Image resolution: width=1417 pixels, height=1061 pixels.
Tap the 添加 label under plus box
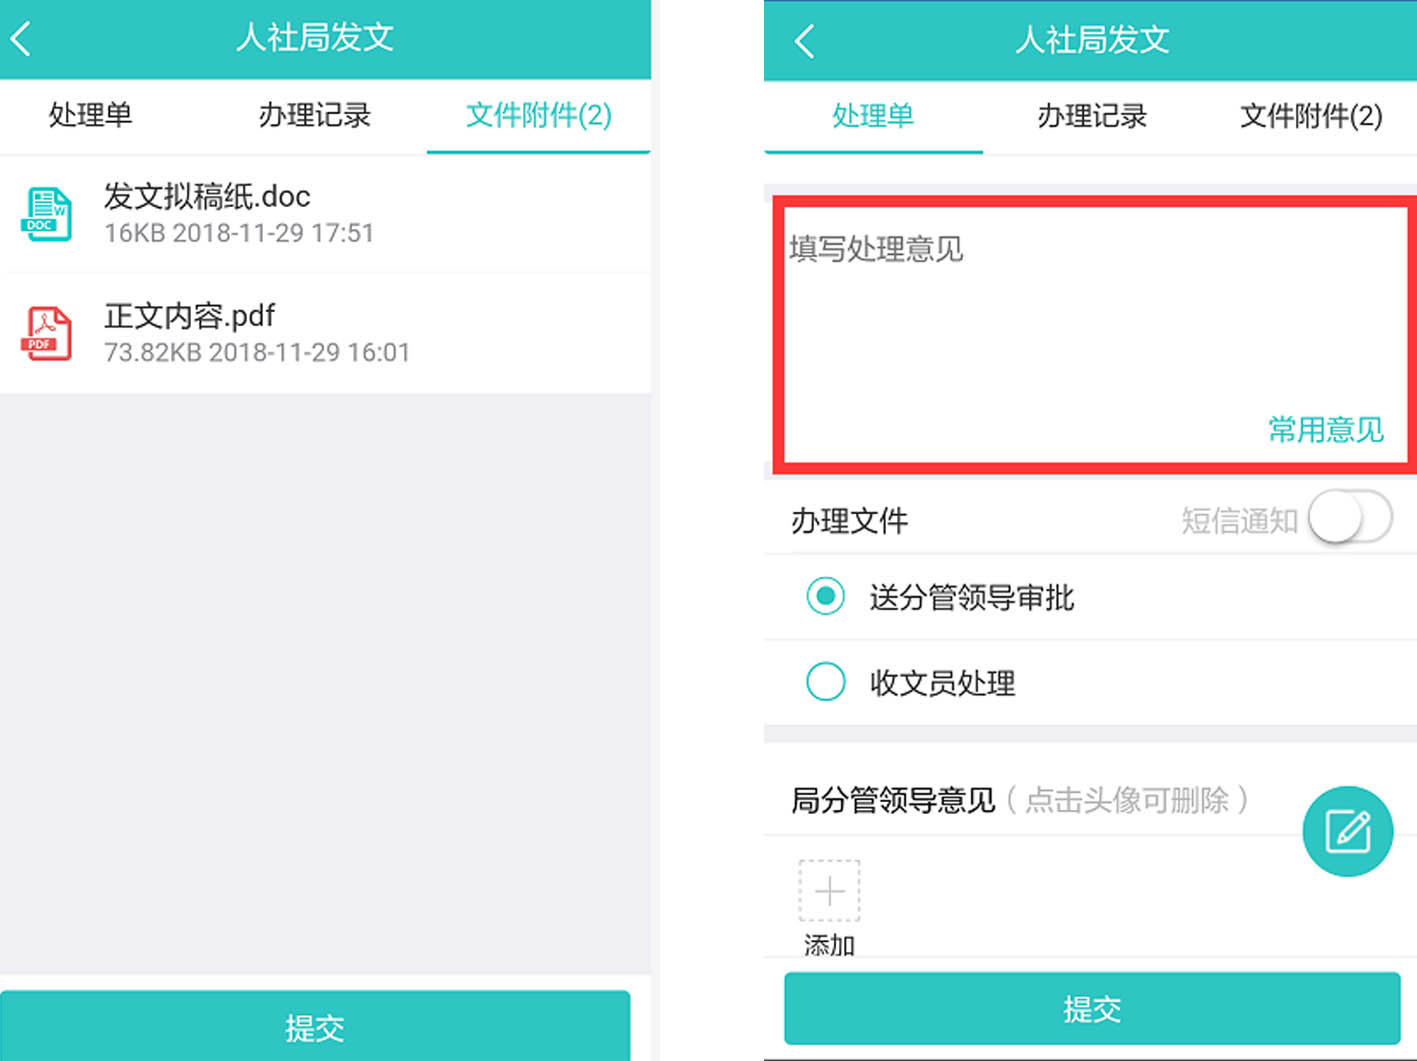(829, 944)
